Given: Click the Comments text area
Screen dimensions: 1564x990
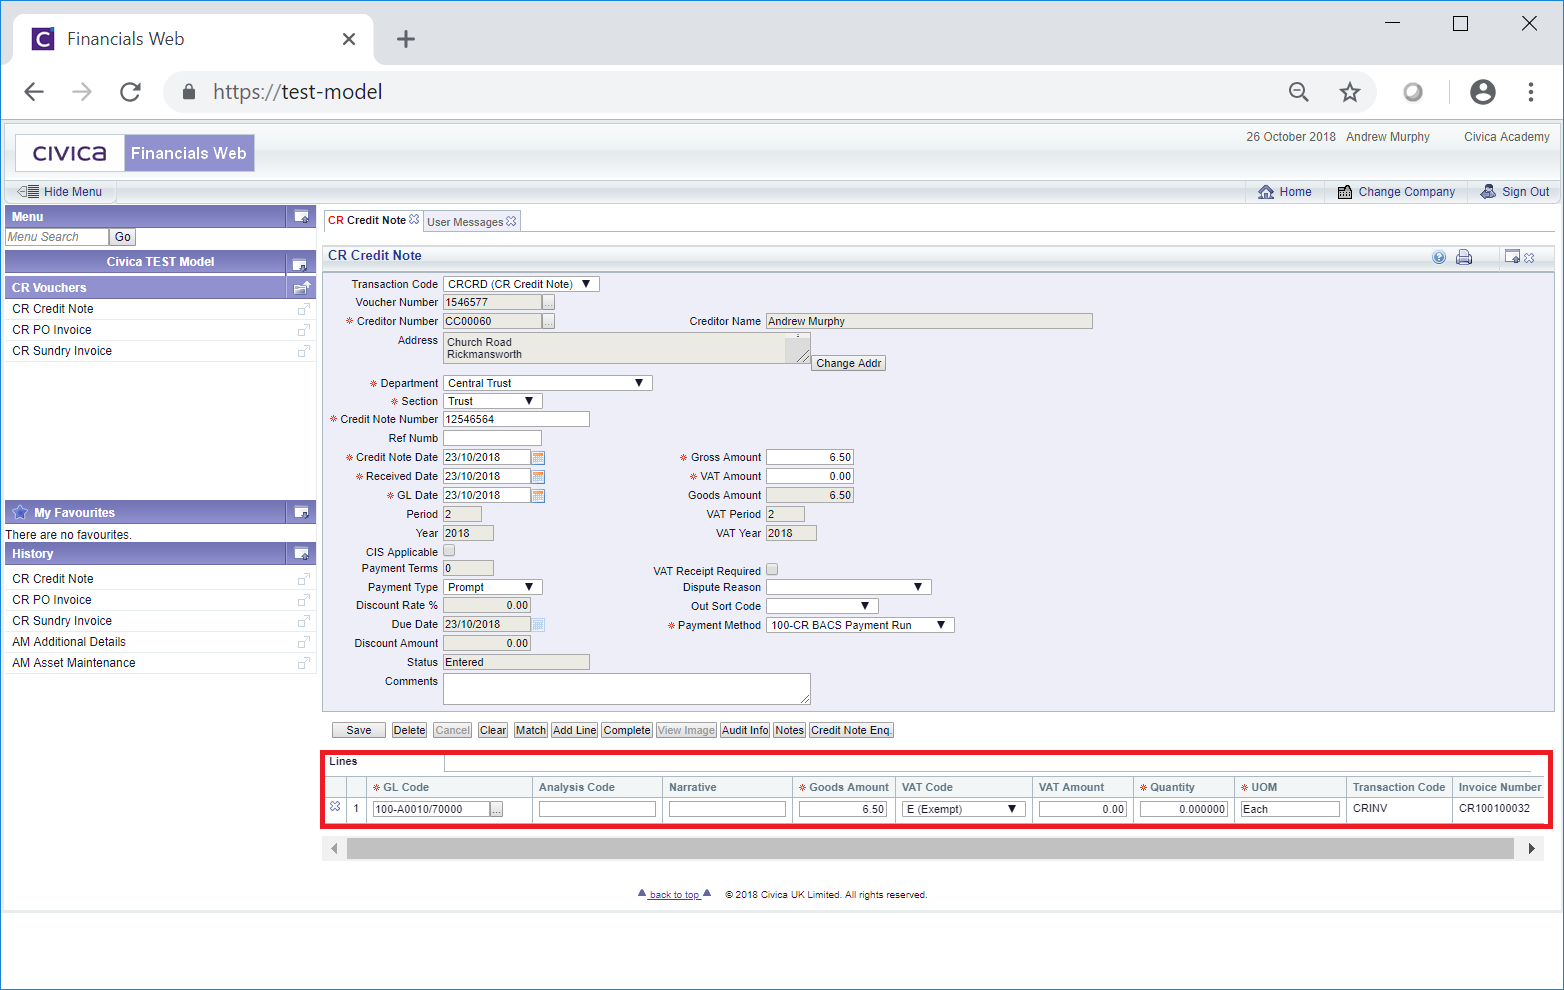Looking at the screenshot, I should click(x=627, y=689).
